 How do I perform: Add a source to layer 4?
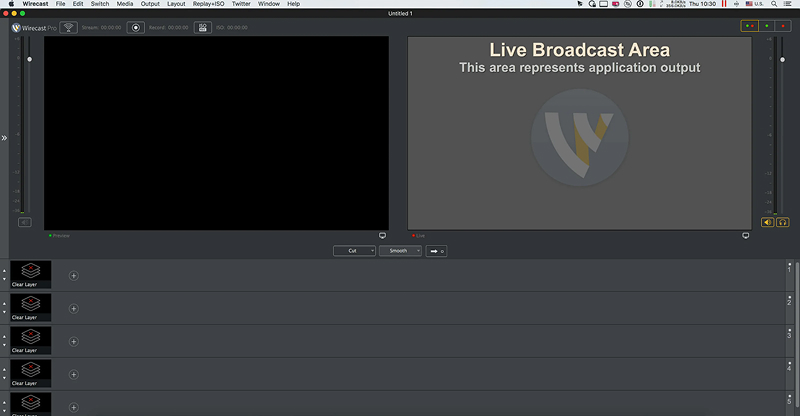[73, 375]
